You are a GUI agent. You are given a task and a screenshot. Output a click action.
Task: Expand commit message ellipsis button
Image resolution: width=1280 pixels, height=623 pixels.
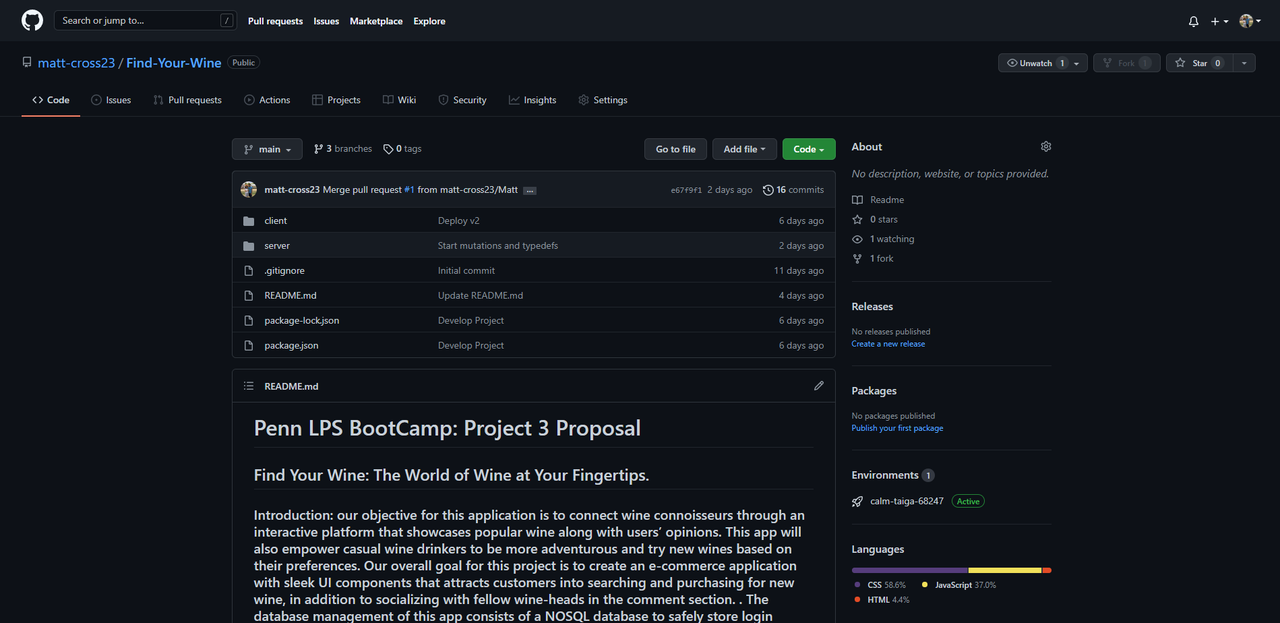[x=530, y=190]
